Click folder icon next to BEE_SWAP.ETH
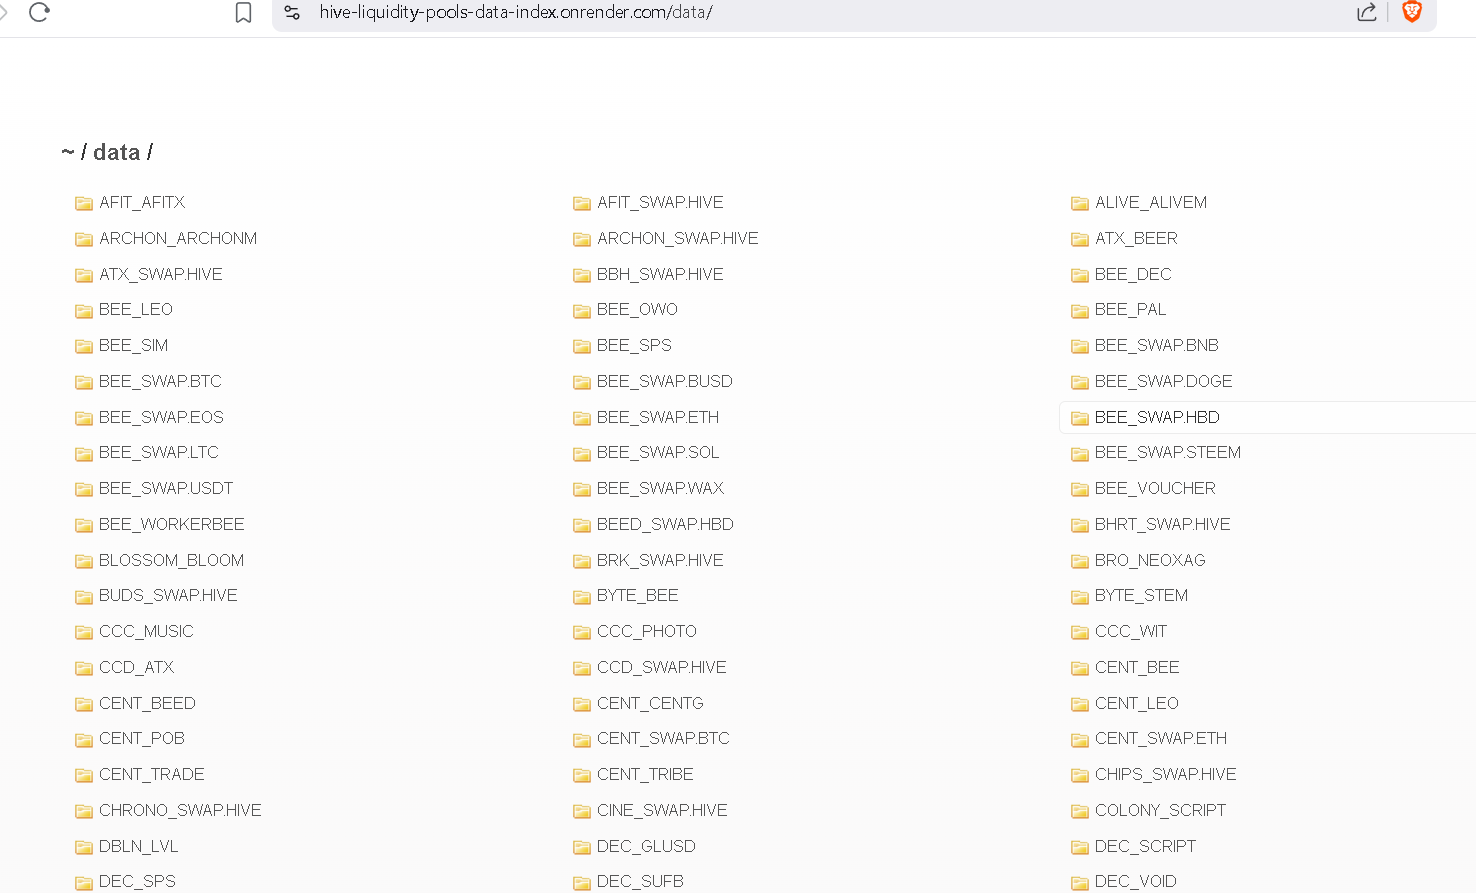 [582, 418]
